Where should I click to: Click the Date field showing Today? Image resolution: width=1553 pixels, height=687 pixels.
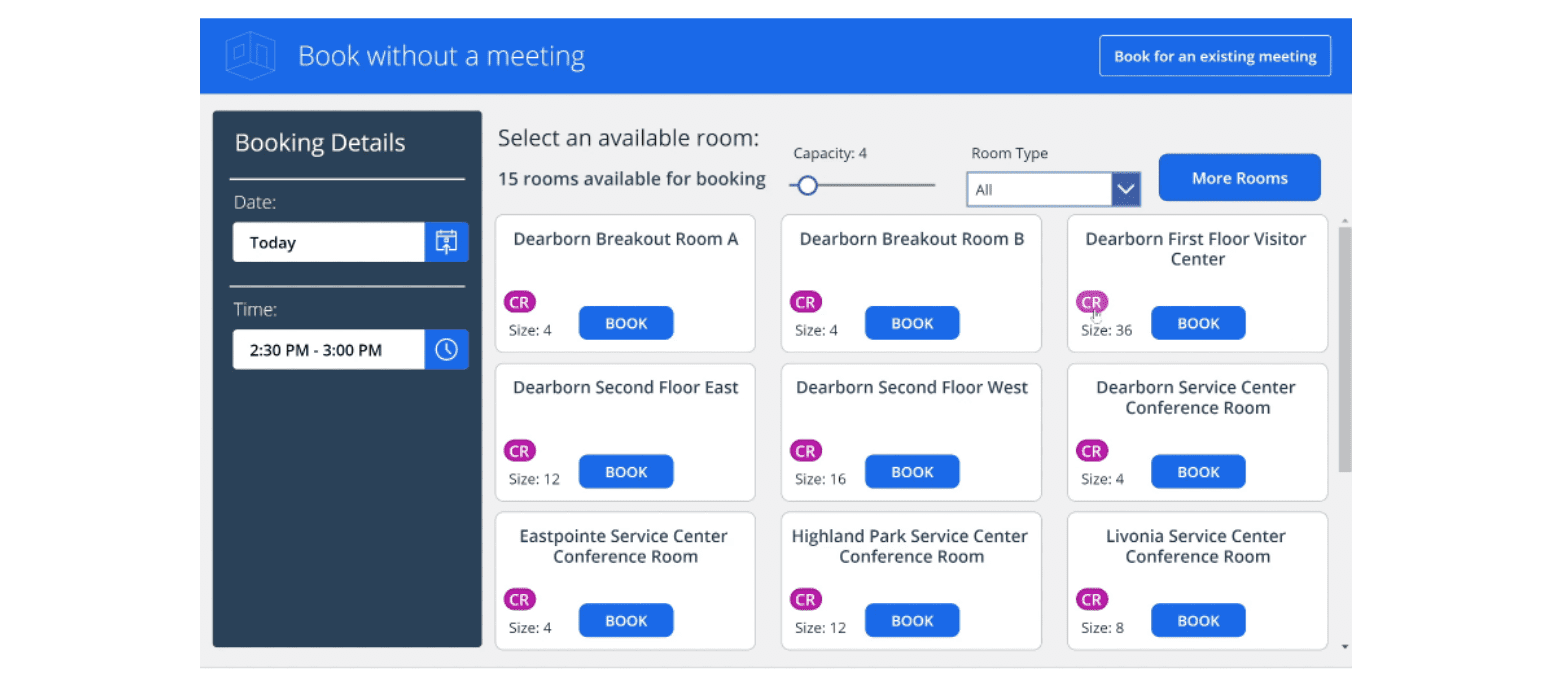(x=328, y=242)
